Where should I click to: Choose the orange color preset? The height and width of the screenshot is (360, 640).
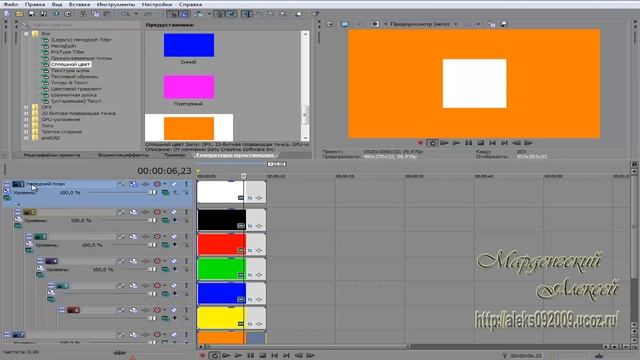(189, 128)
